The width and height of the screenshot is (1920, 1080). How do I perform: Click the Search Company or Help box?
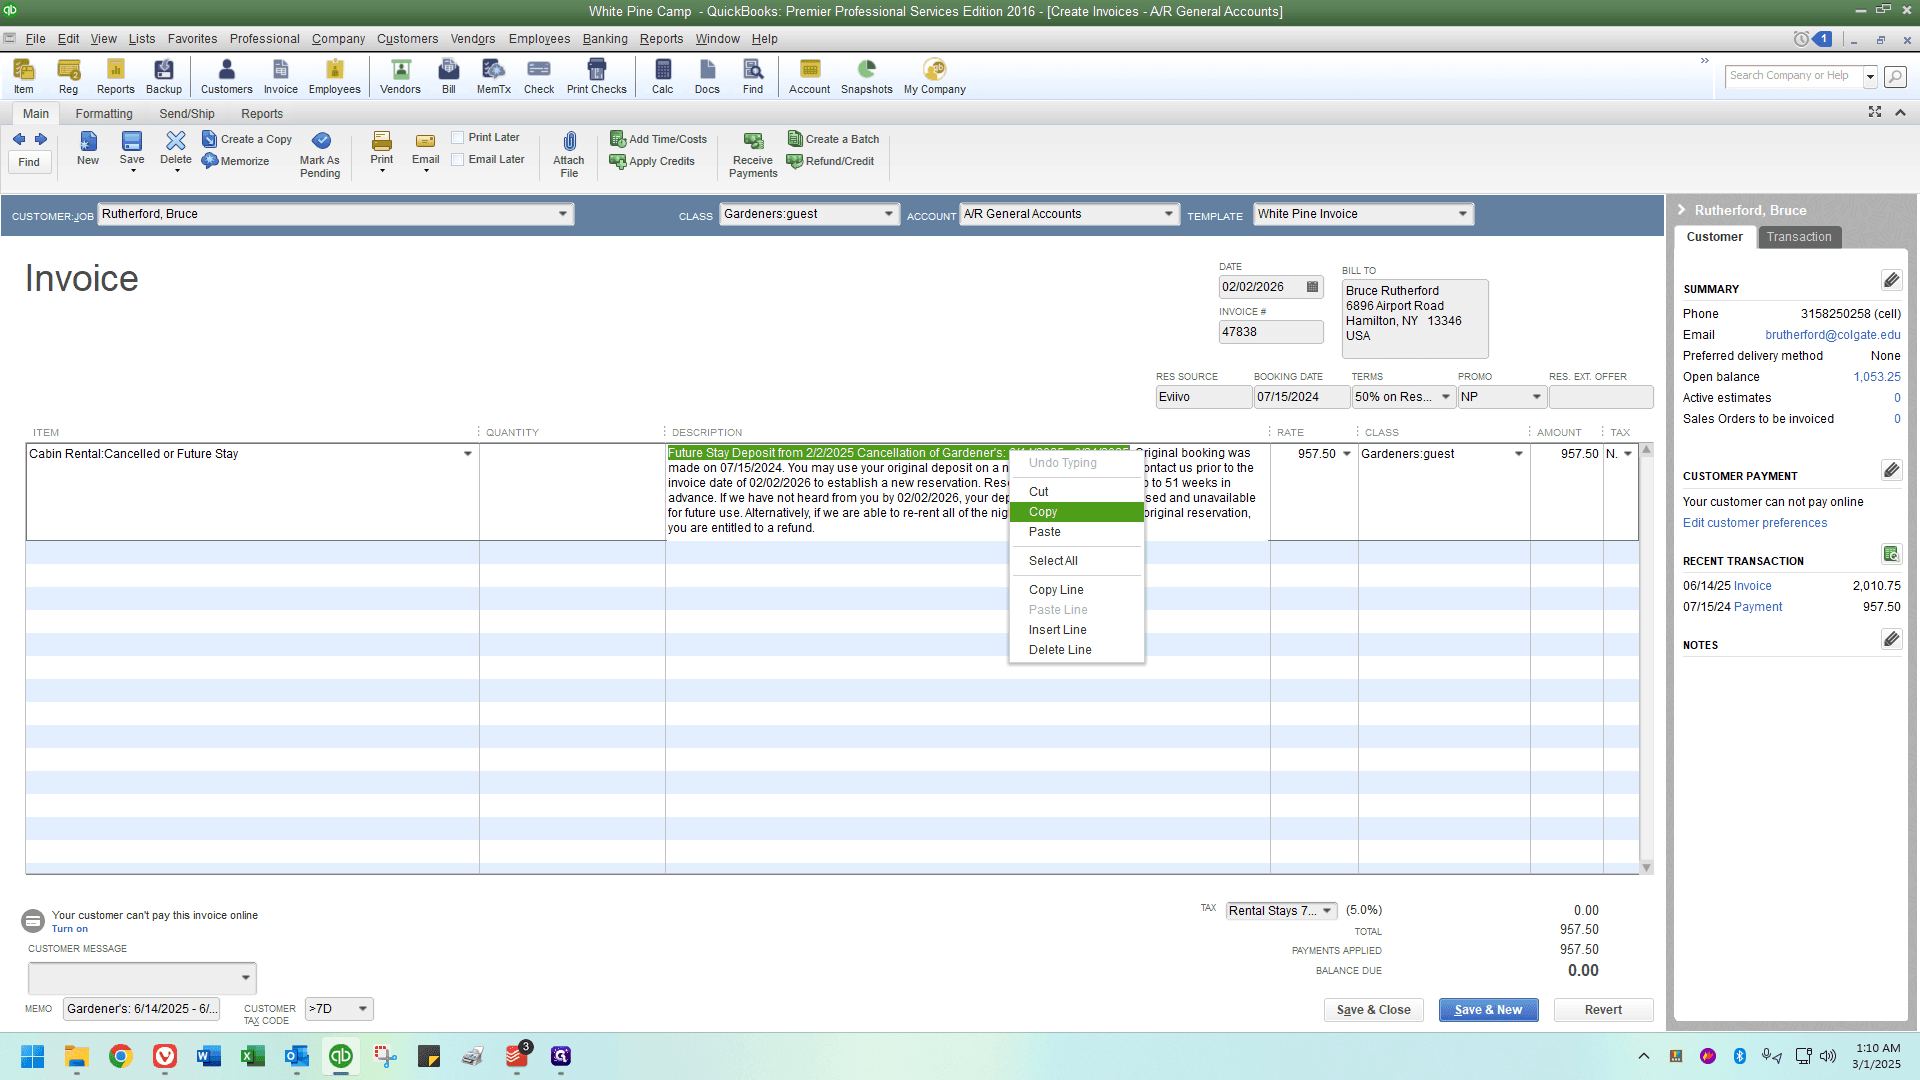coord(1794,76)
